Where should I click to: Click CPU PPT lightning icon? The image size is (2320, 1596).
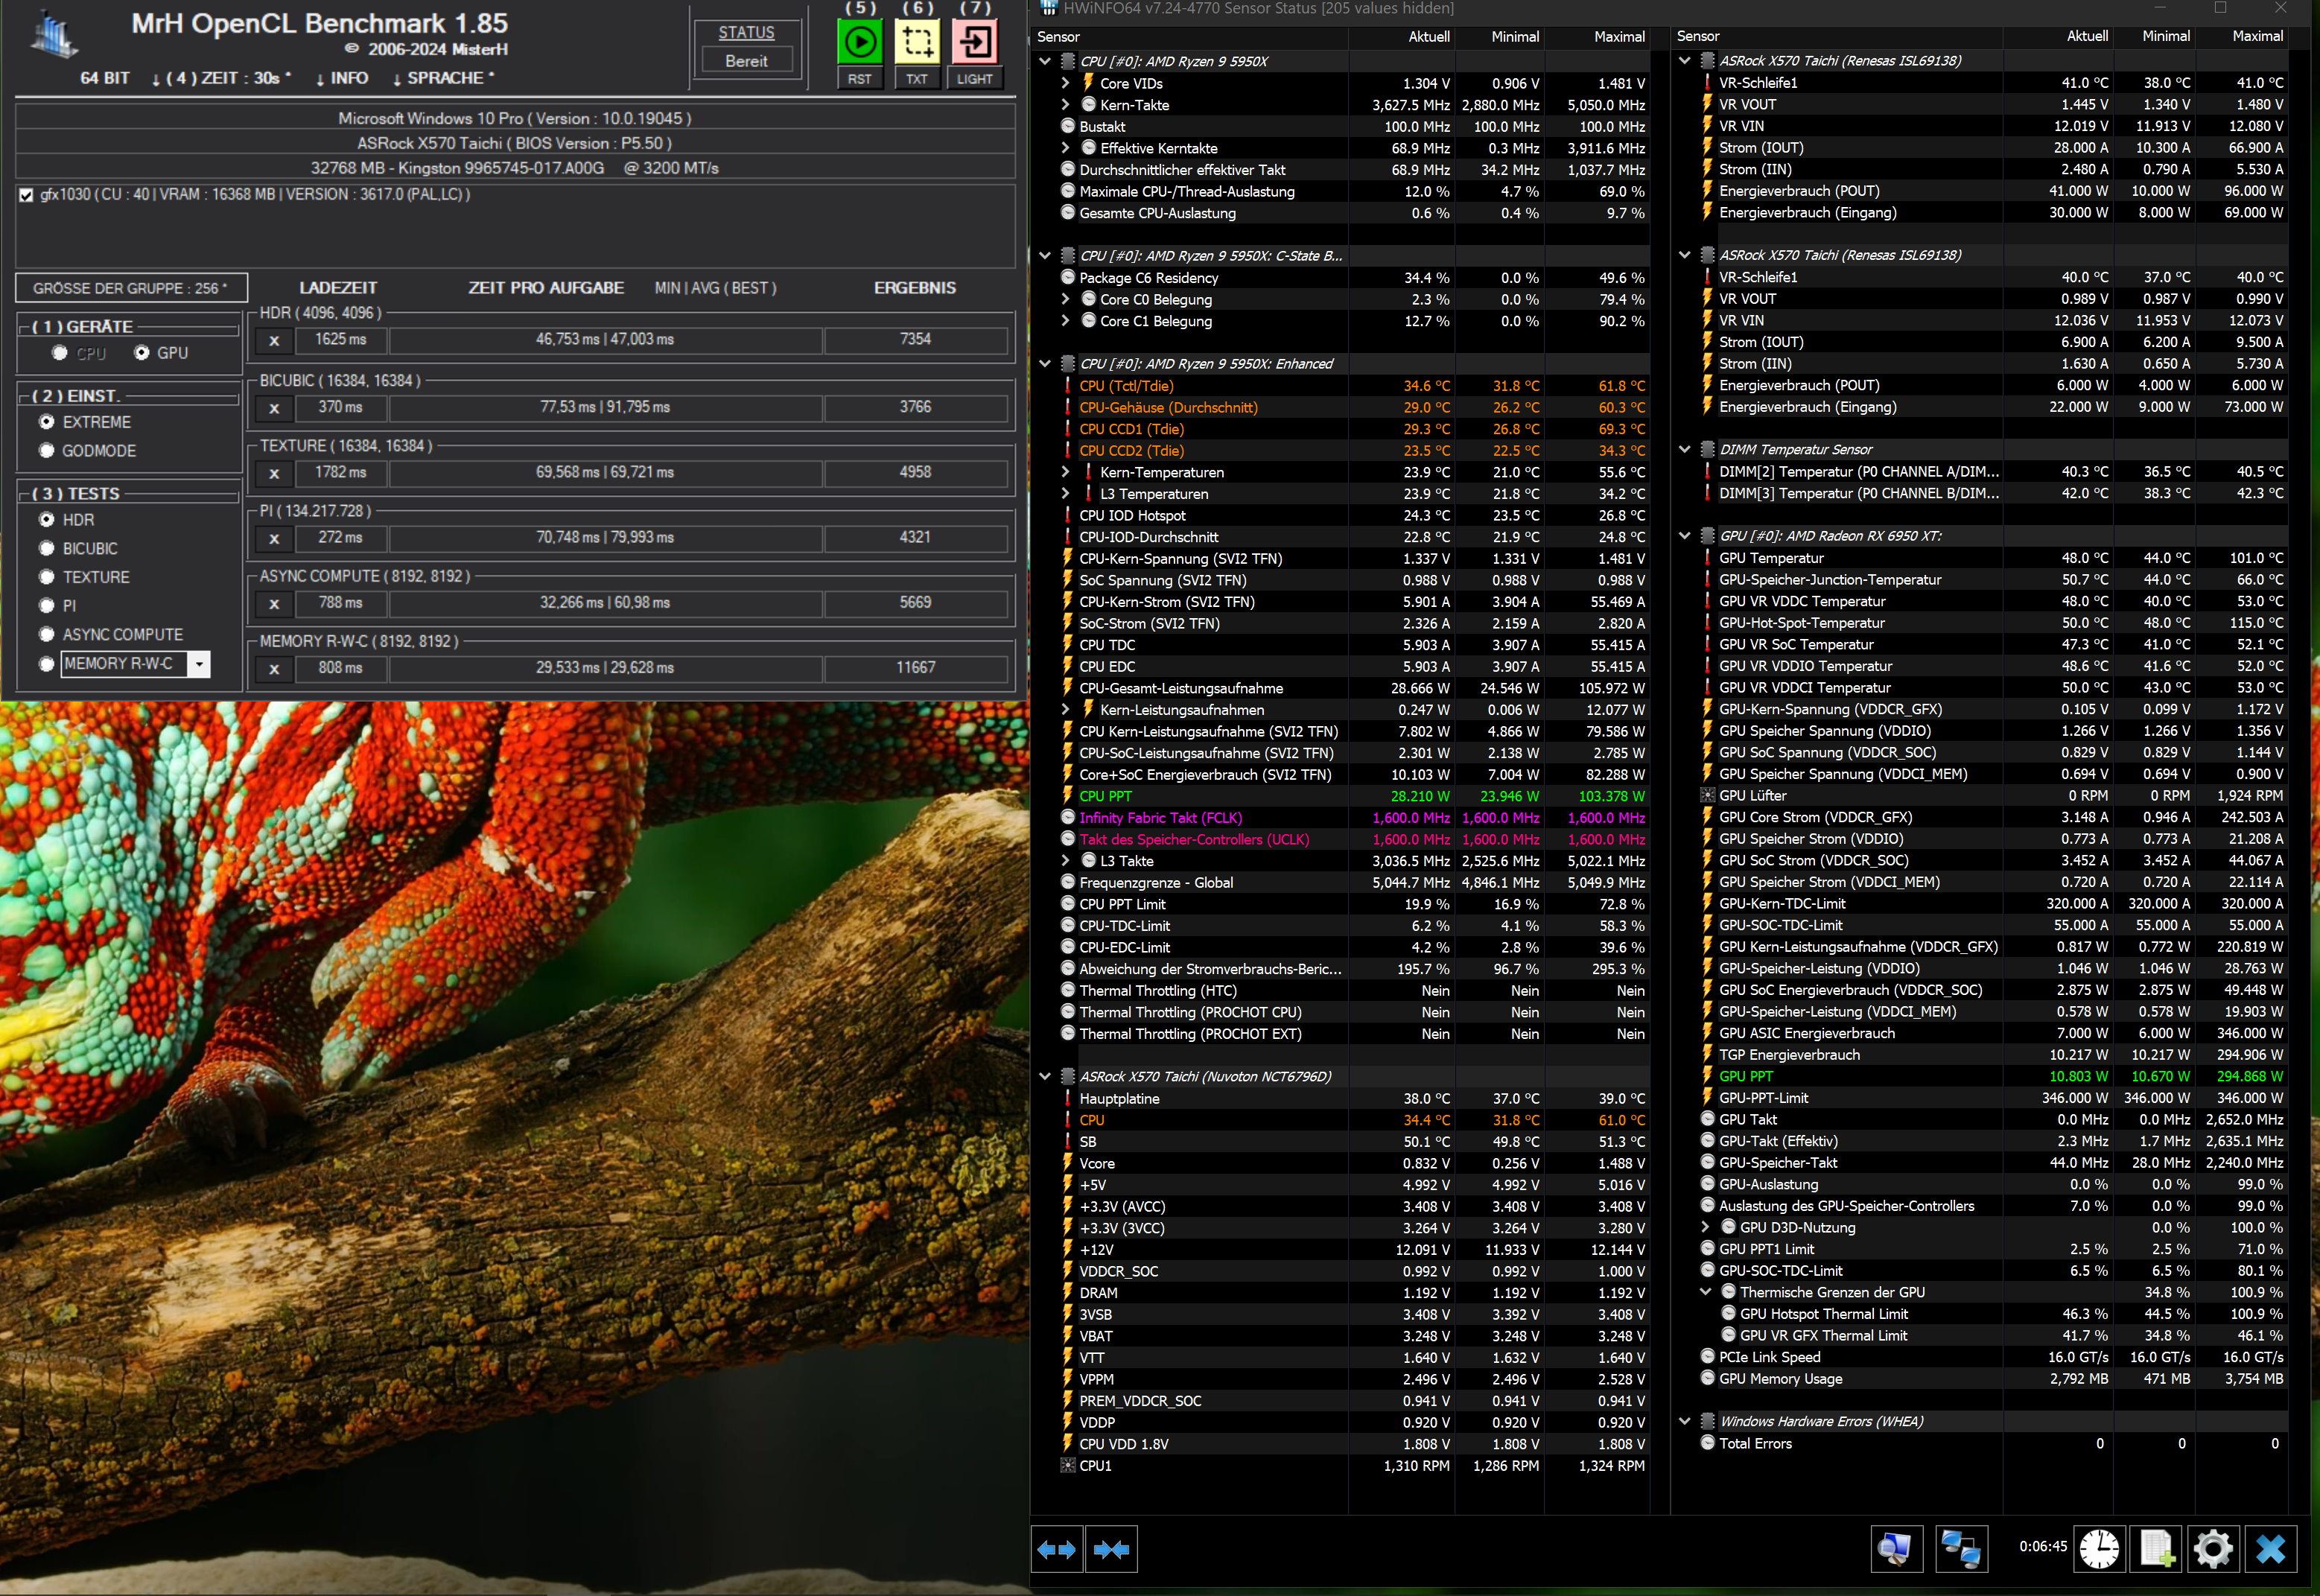click(1068, 797)
